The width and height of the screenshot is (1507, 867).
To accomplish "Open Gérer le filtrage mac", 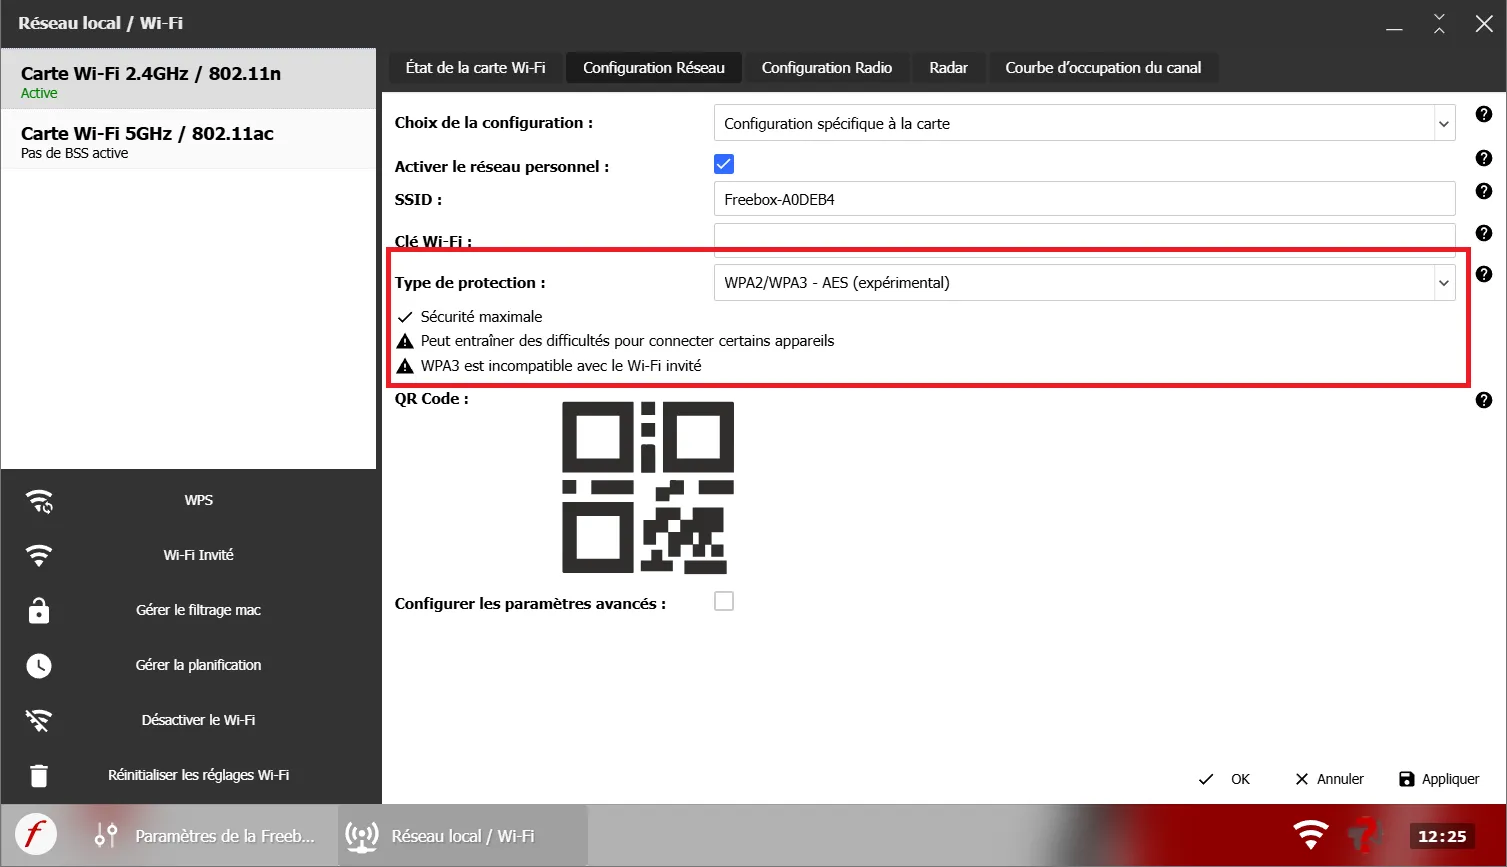I will pyautogui.click(x=189, y=611).
